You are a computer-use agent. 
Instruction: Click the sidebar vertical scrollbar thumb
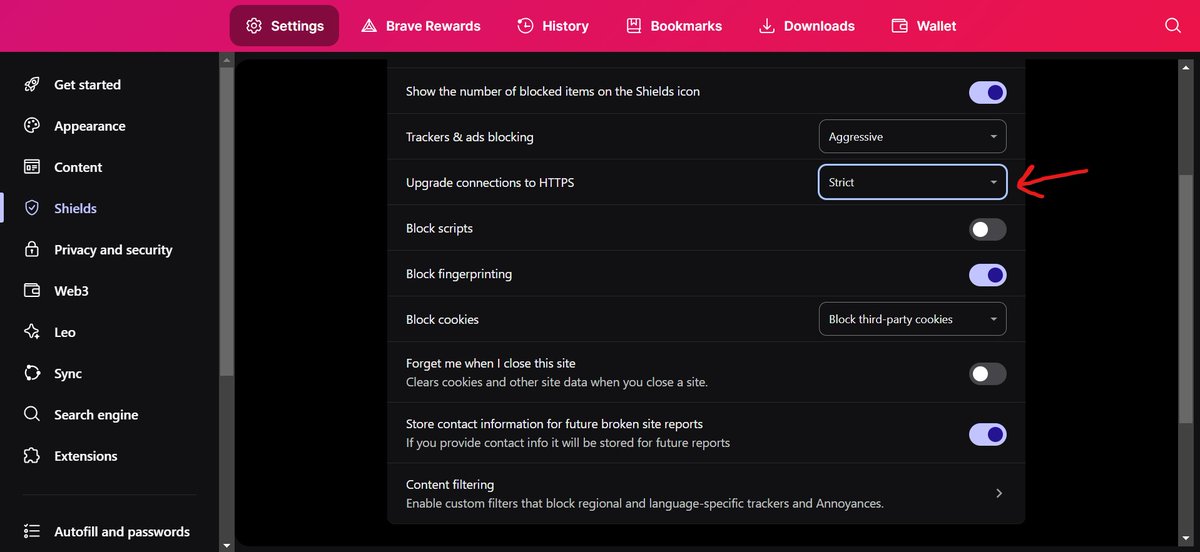(226, 222)
